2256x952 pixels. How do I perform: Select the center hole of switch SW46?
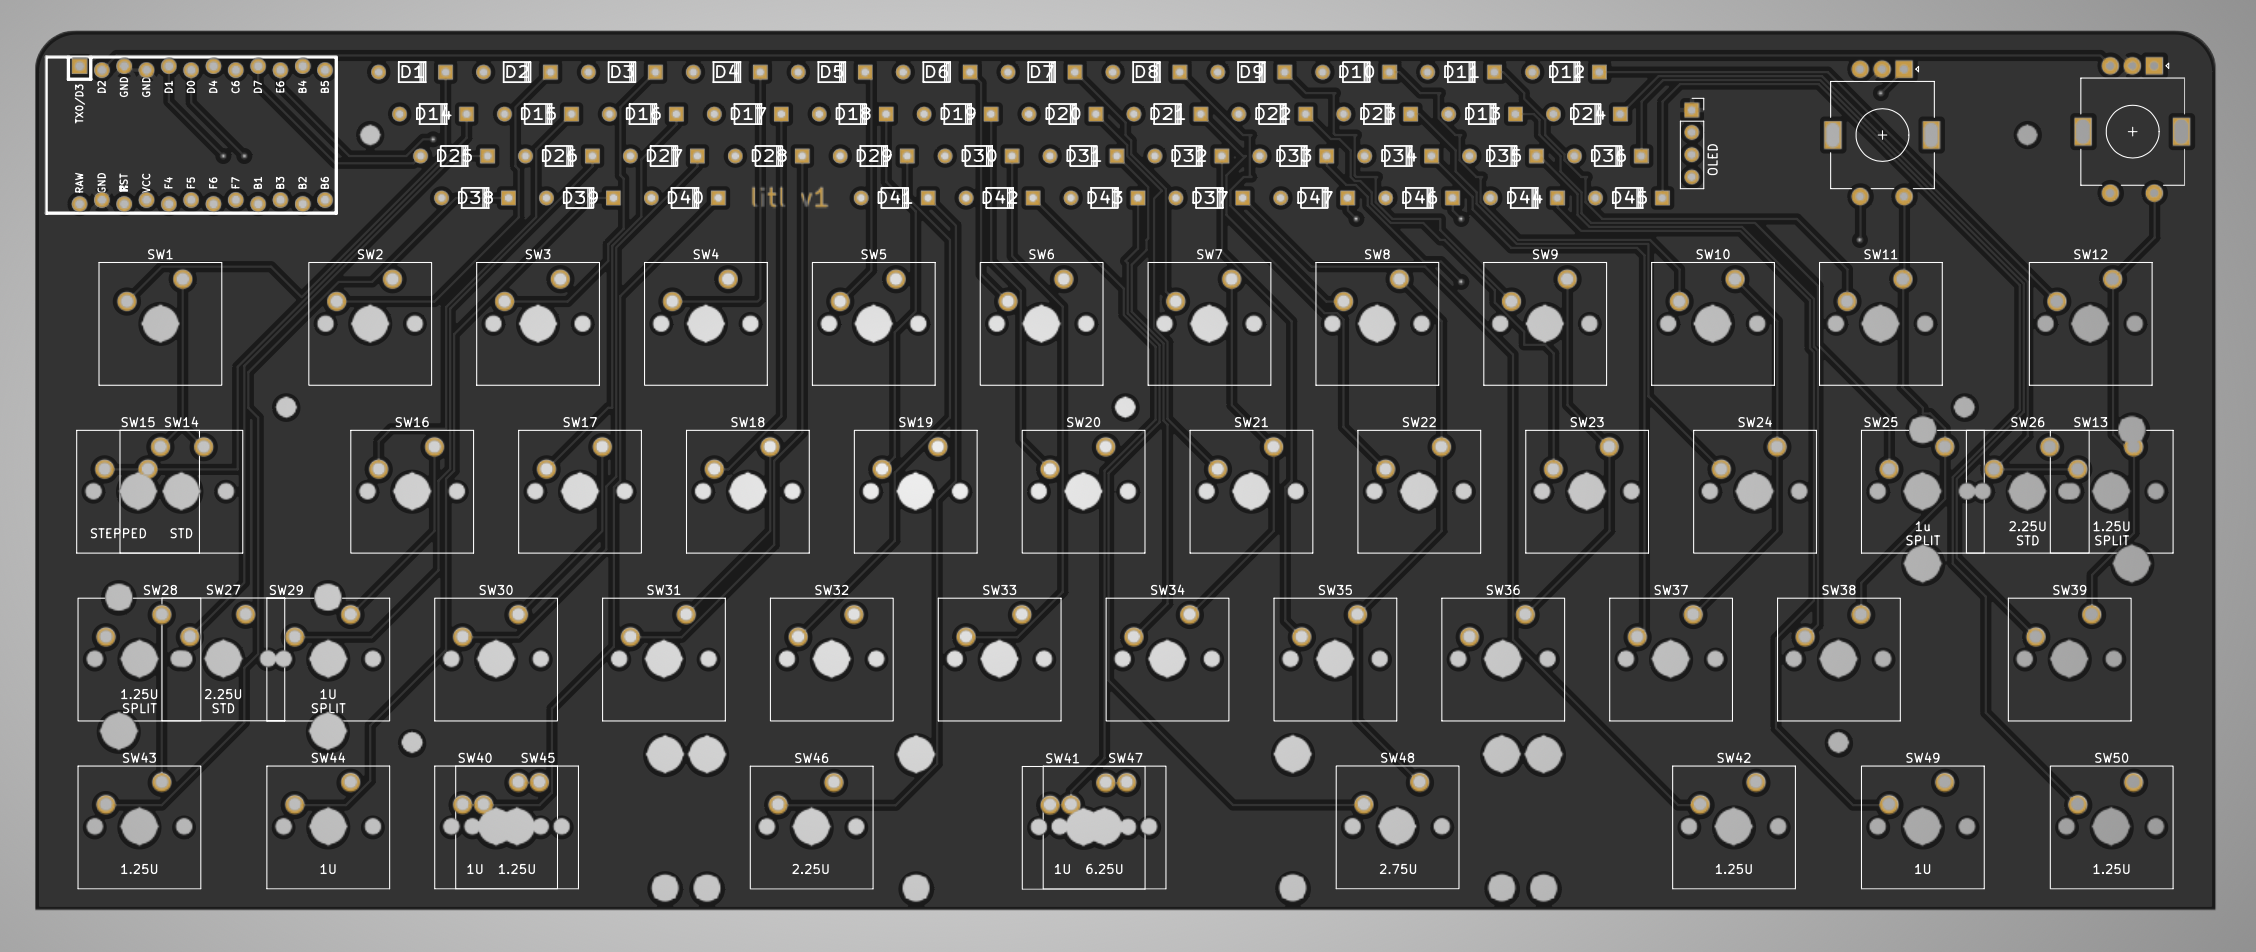pyautogui.click(x=811, y=827)
